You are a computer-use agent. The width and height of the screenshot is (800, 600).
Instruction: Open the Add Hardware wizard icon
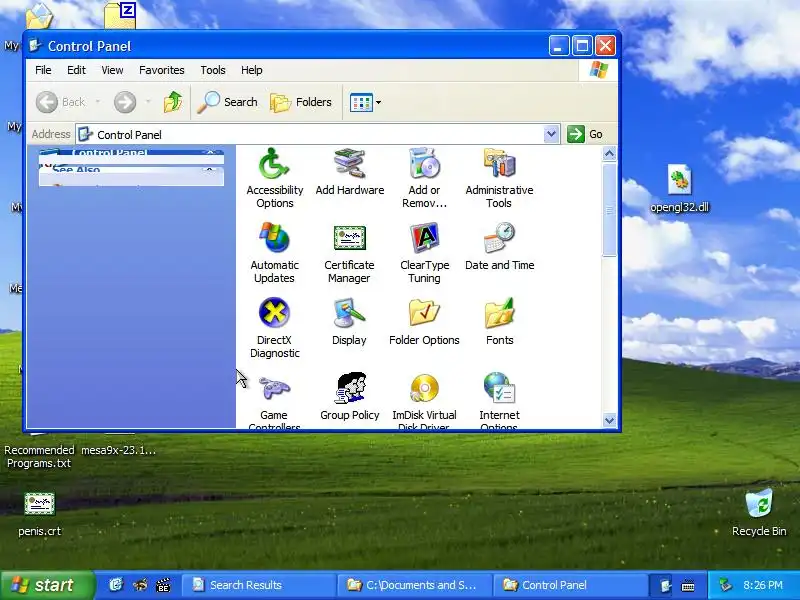pos(349,171)
